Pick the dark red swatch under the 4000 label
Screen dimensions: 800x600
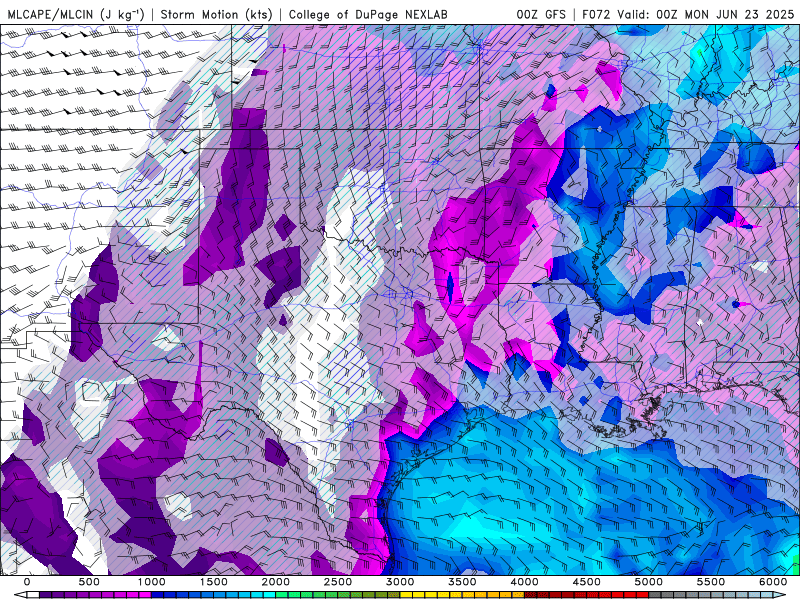531,595
